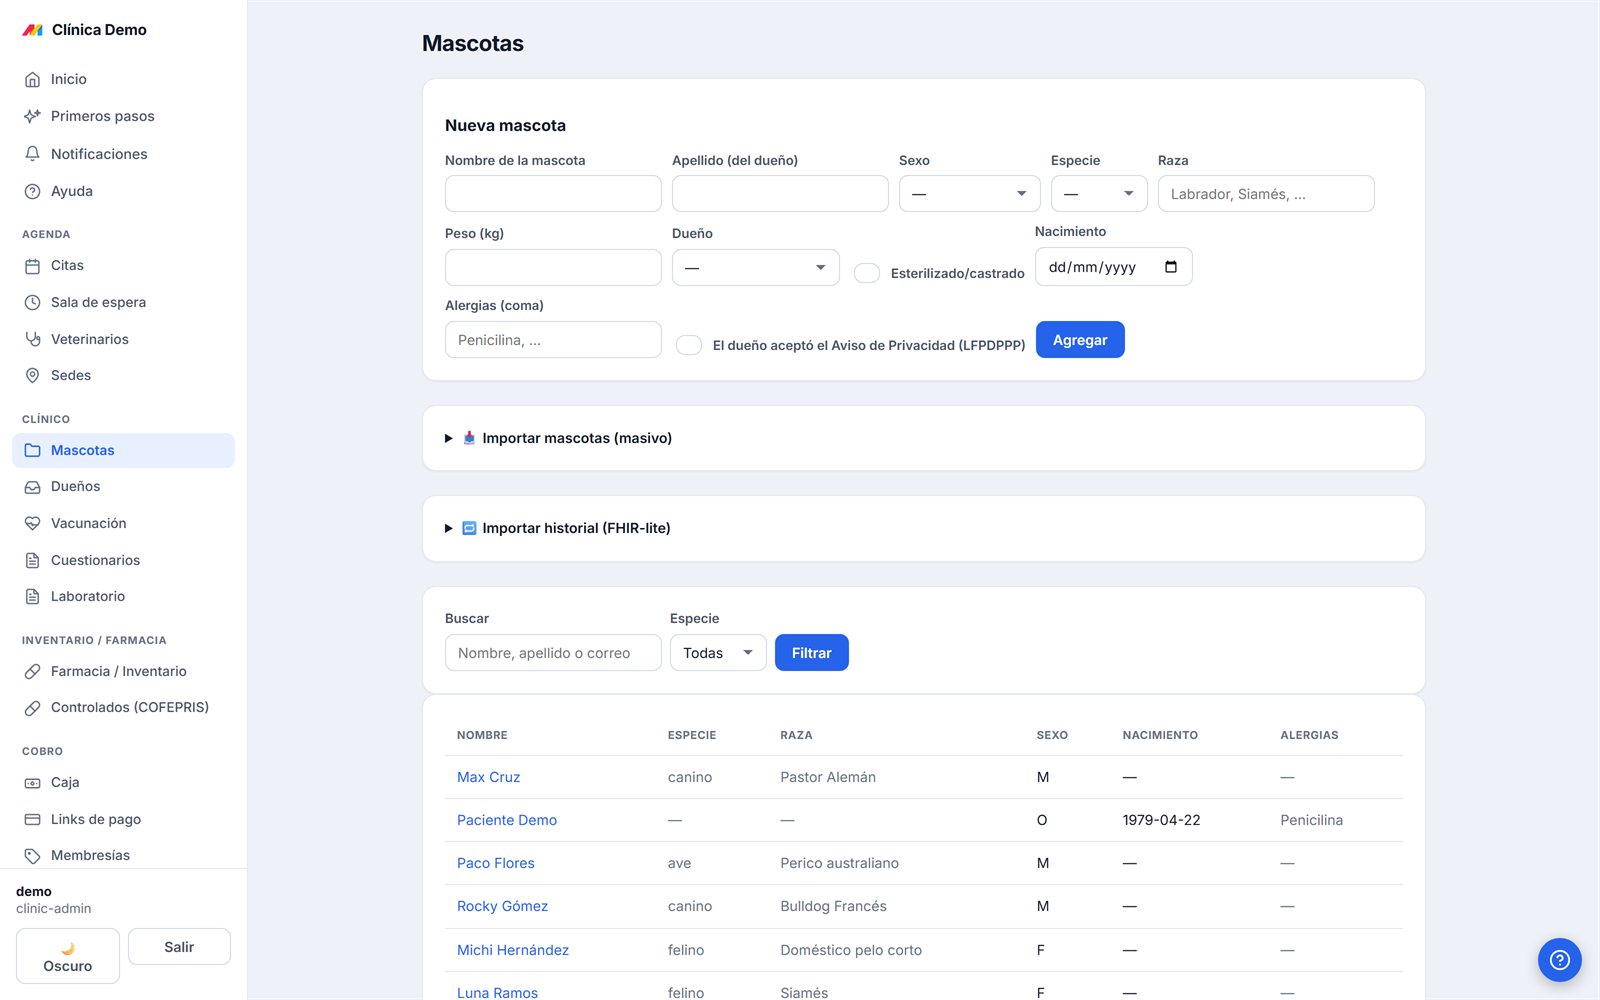This screenshot has height=1000, width=1600.
Task: Click the Membresías tag icon
Action: tap(32, 855)
